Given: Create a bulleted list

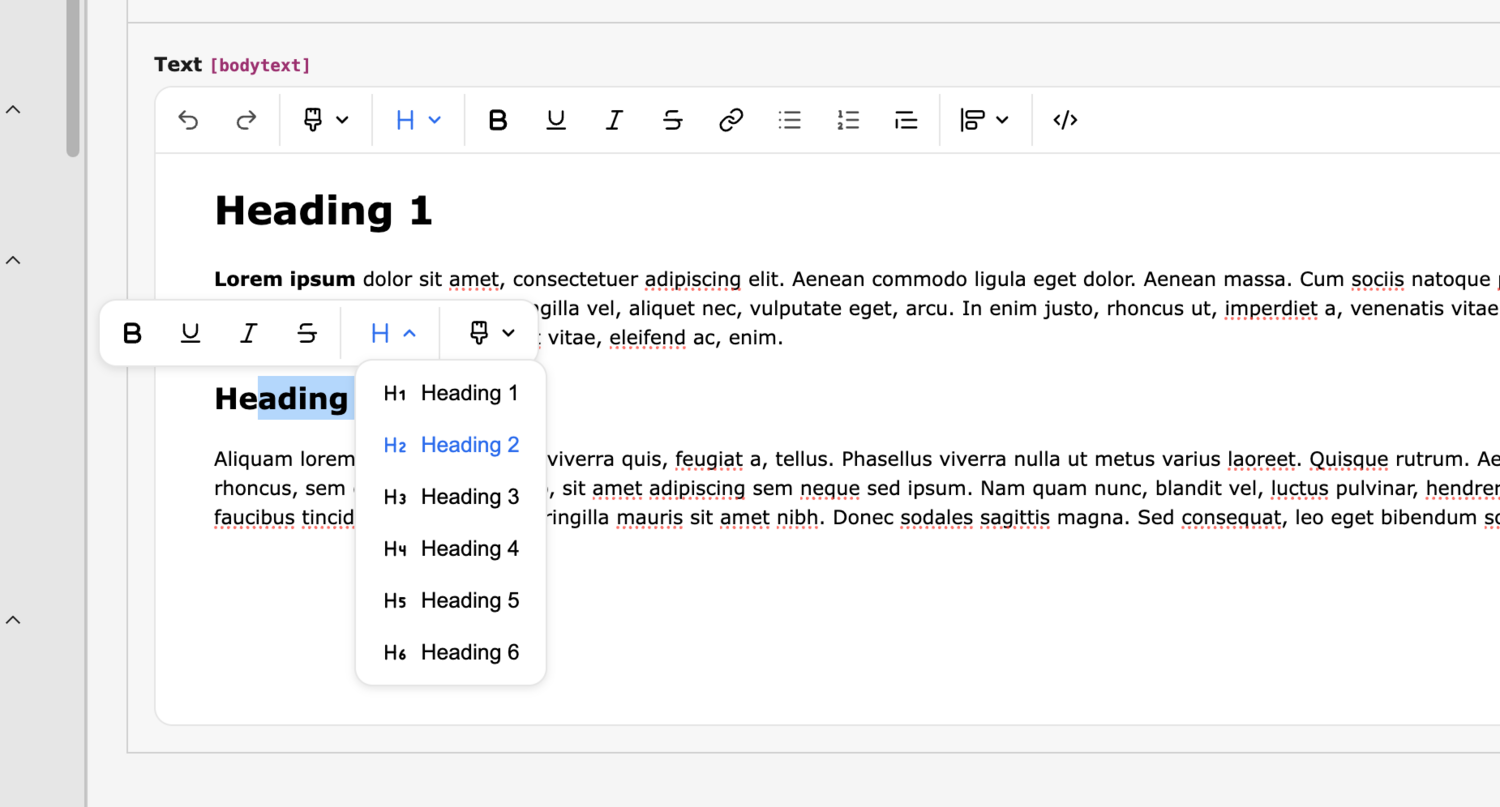Looking at the screenshot, I should [x=790, y=120].
